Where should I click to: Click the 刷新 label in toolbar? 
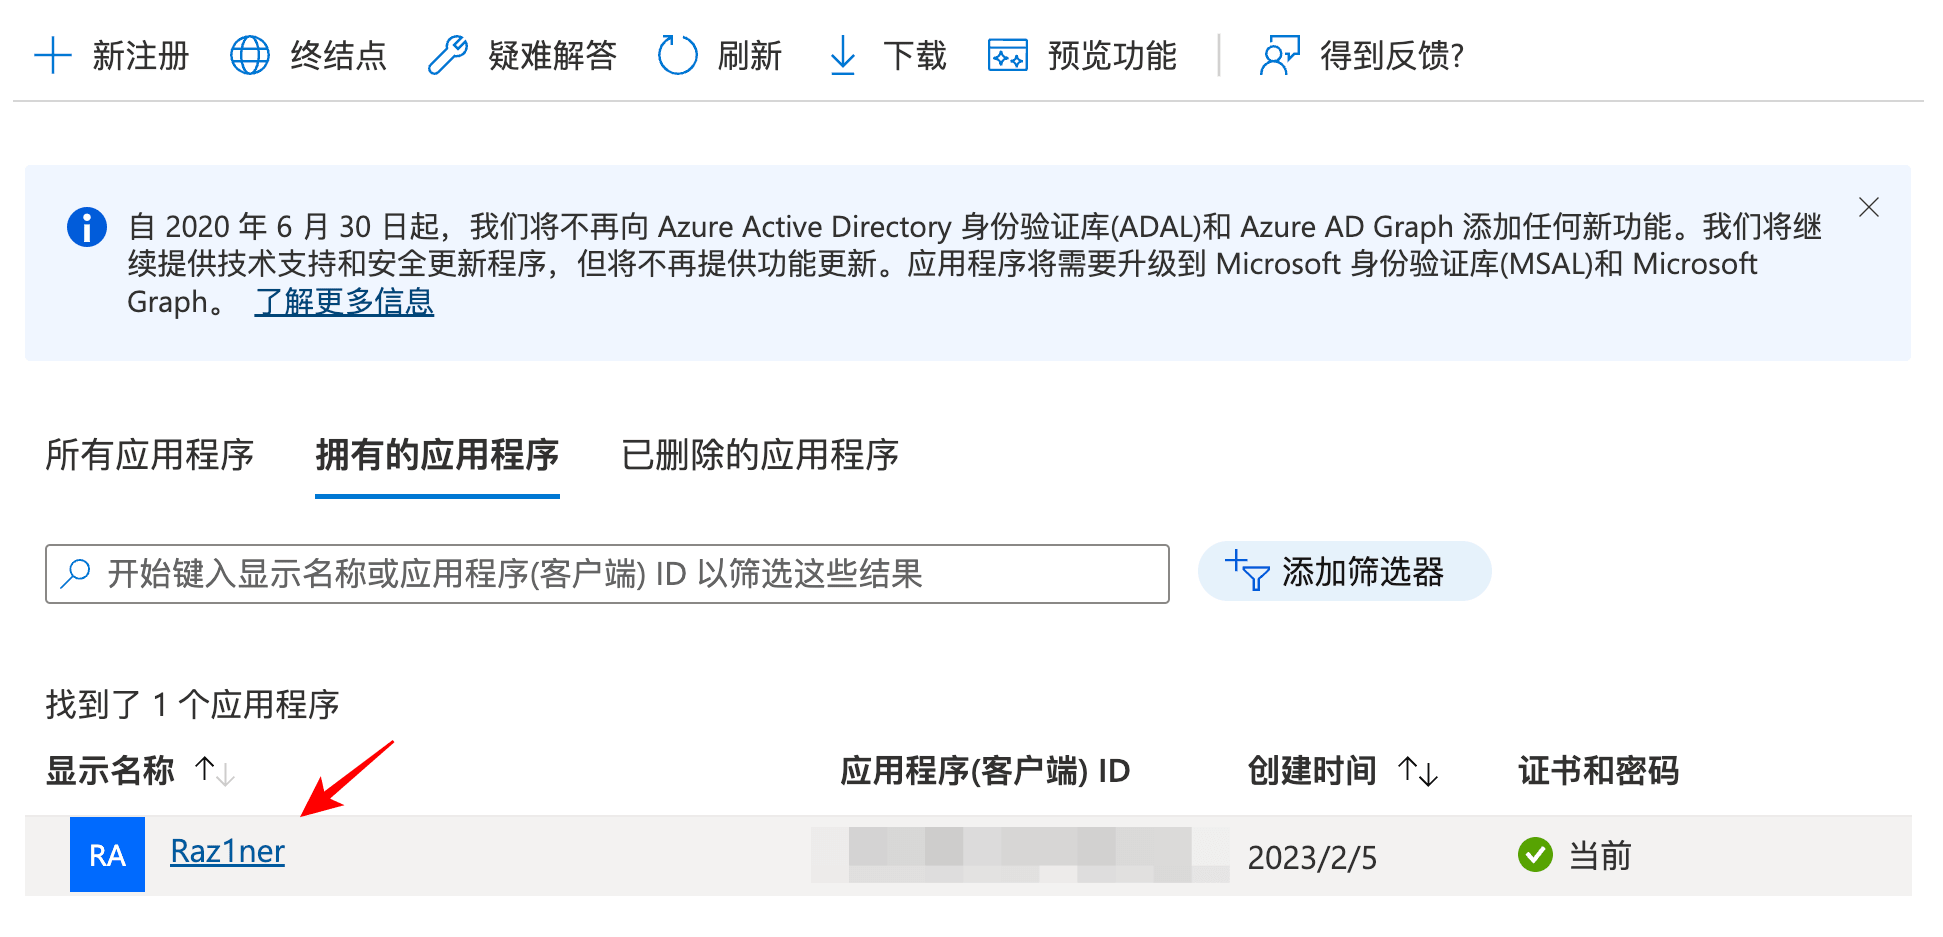coord(749,55)
